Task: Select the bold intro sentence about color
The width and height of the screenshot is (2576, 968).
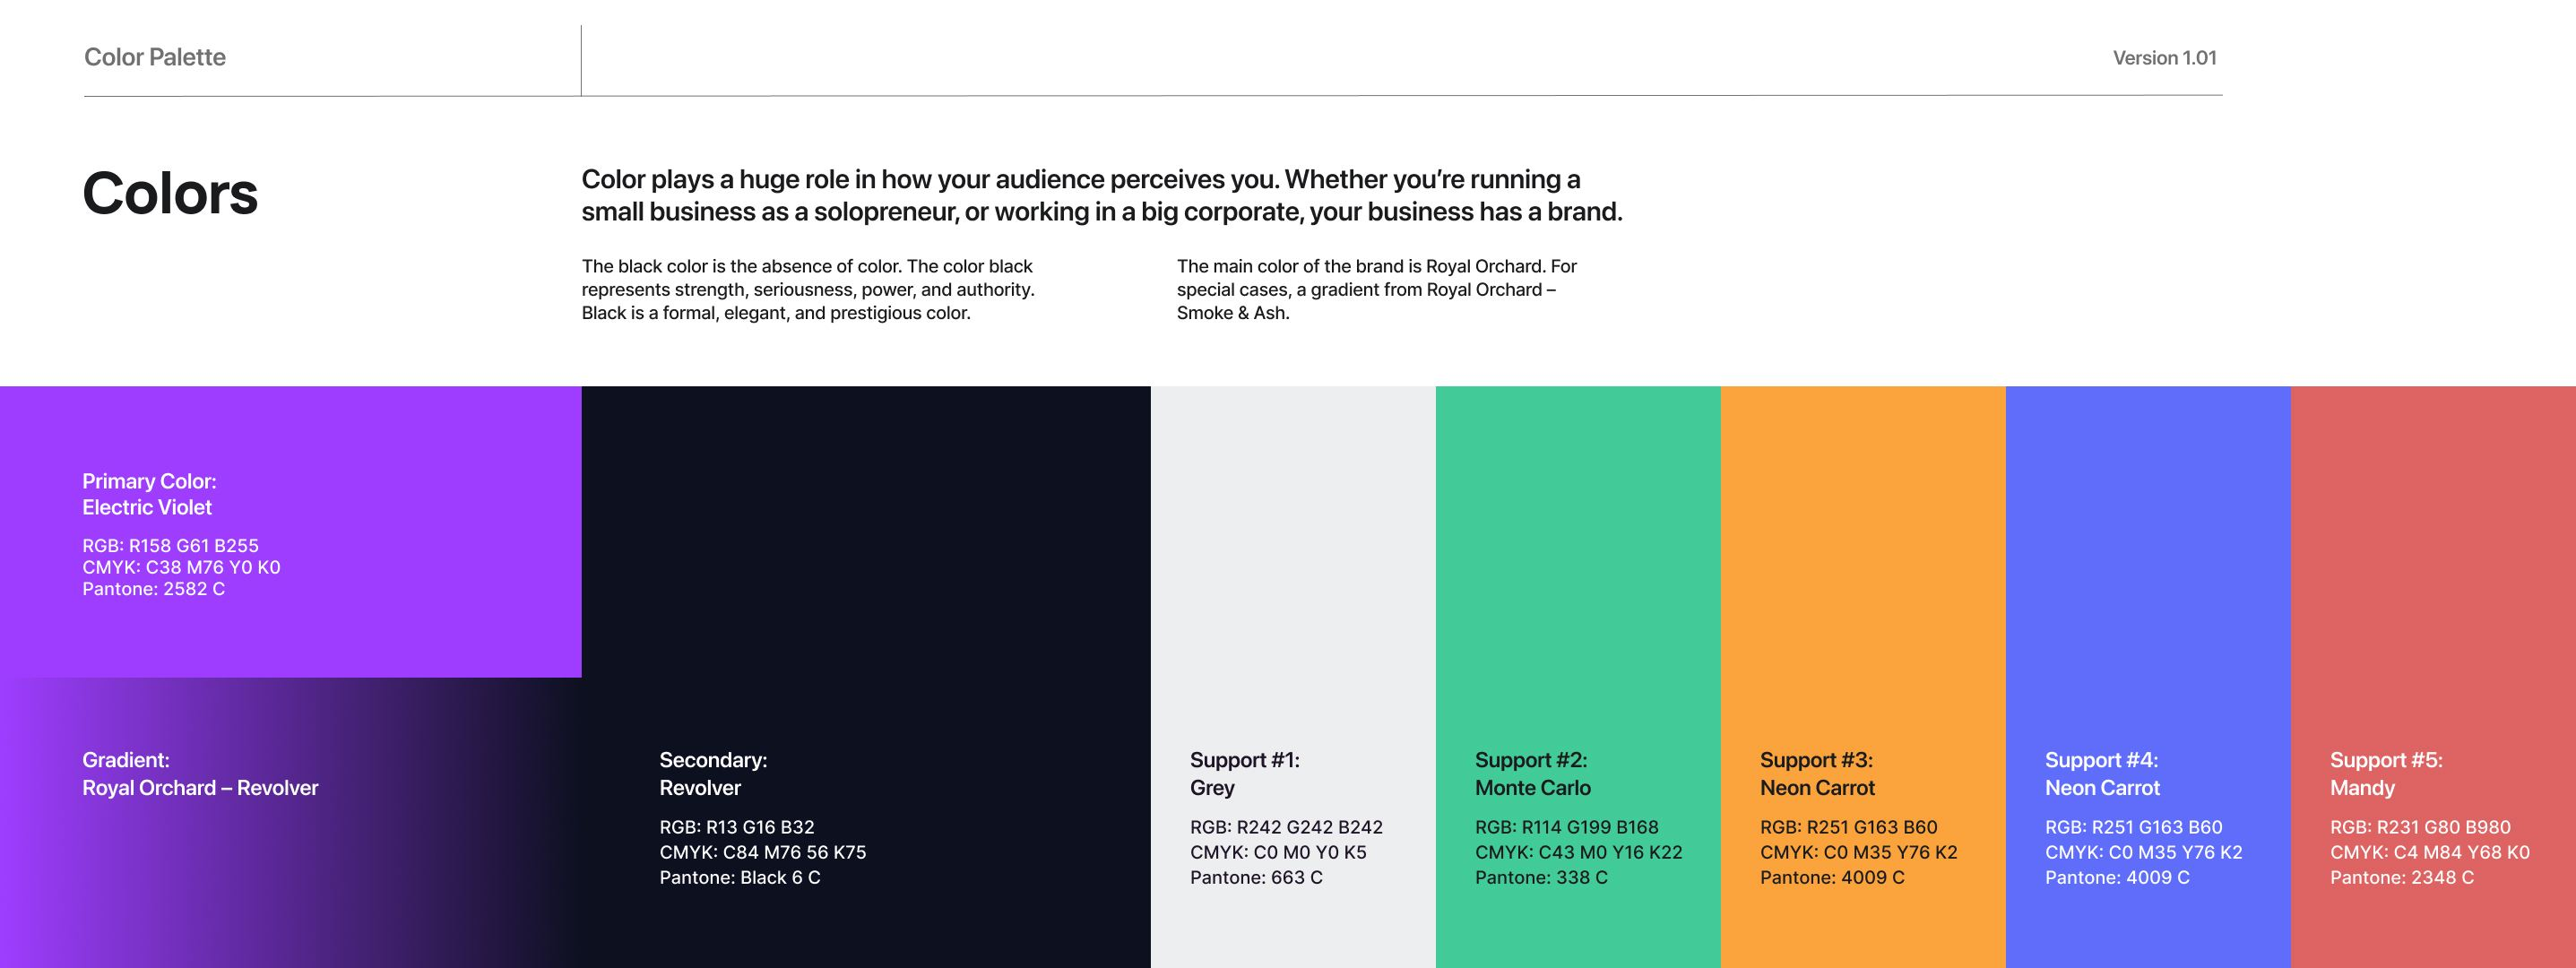Action: [1102, 195]
